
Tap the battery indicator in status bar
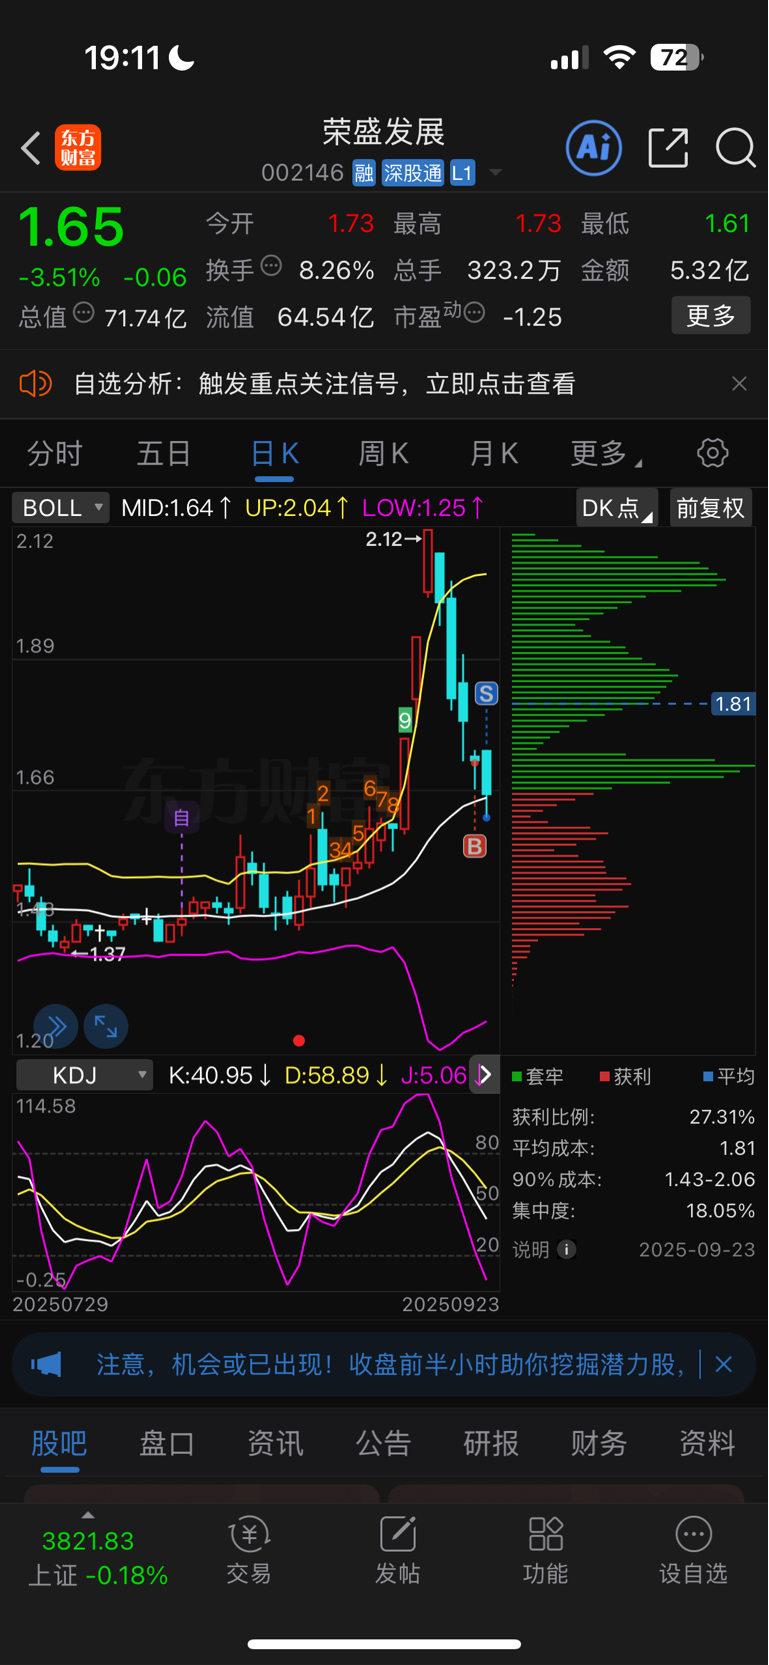point(677,58)
